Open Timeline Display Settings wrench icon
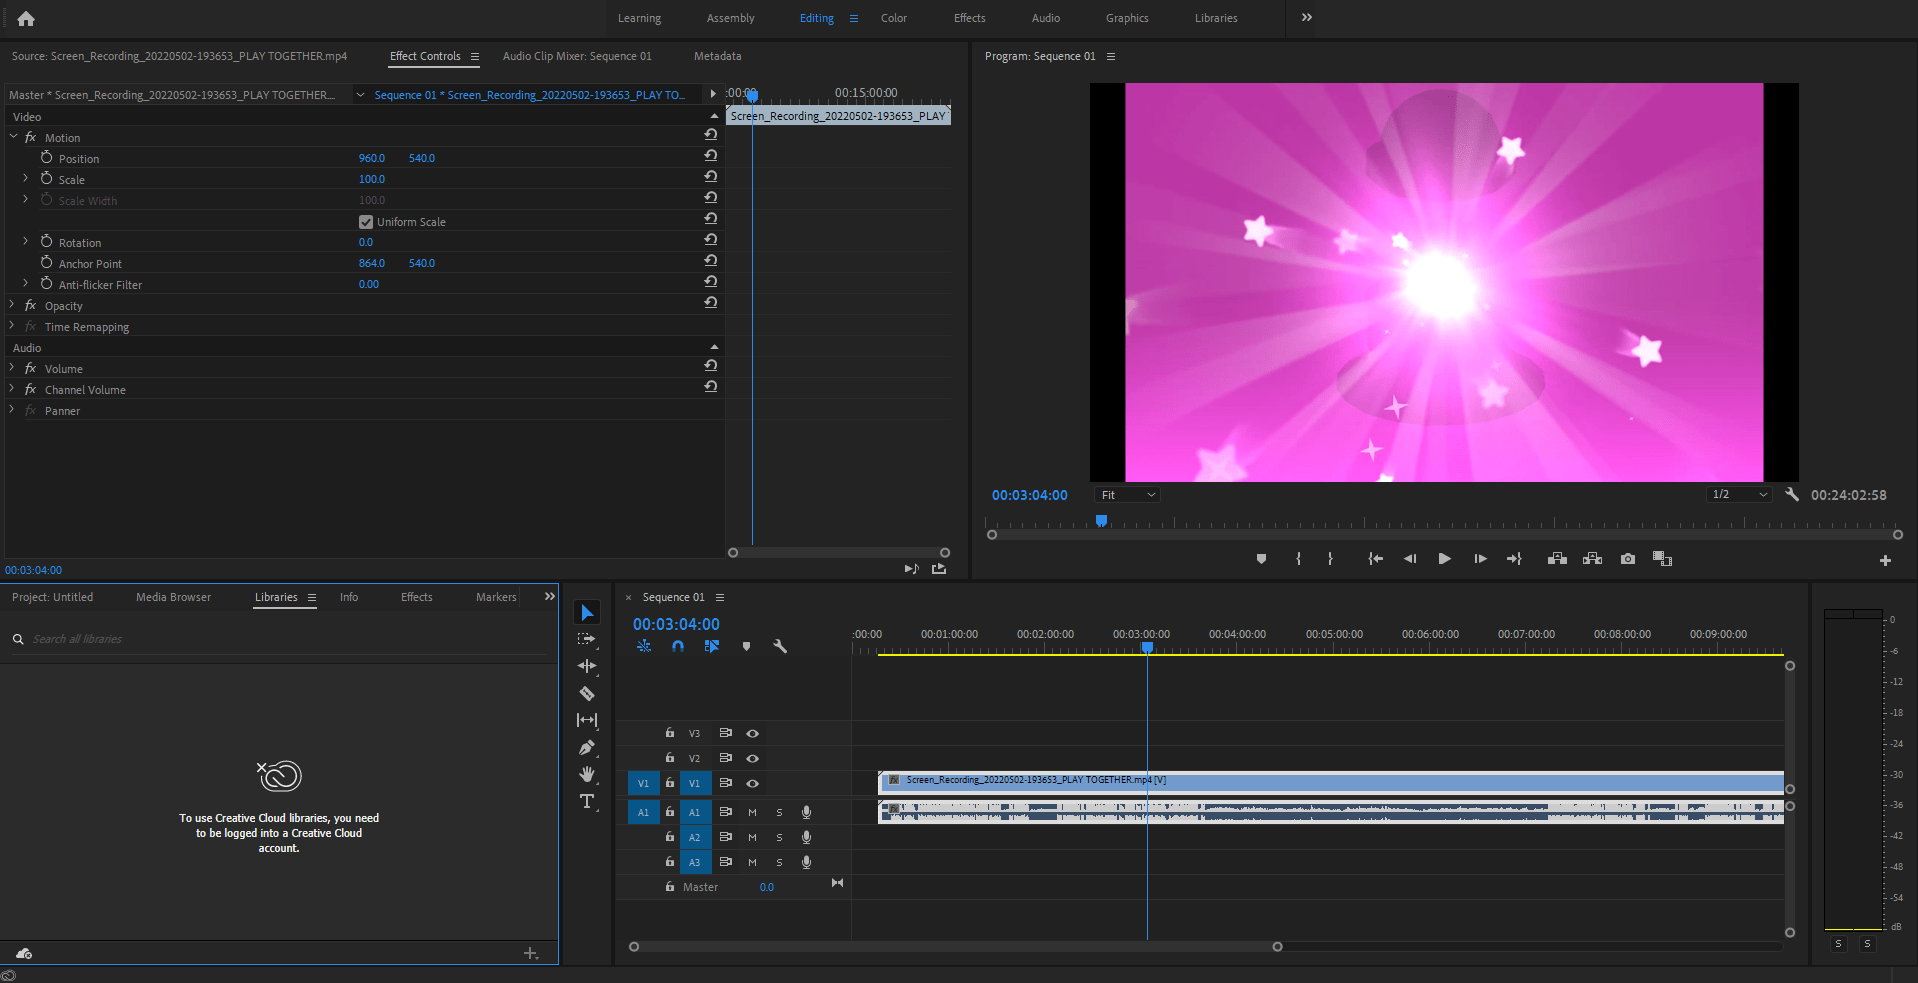This screenshot has width=1918, height=983. [x=780, y=646]
